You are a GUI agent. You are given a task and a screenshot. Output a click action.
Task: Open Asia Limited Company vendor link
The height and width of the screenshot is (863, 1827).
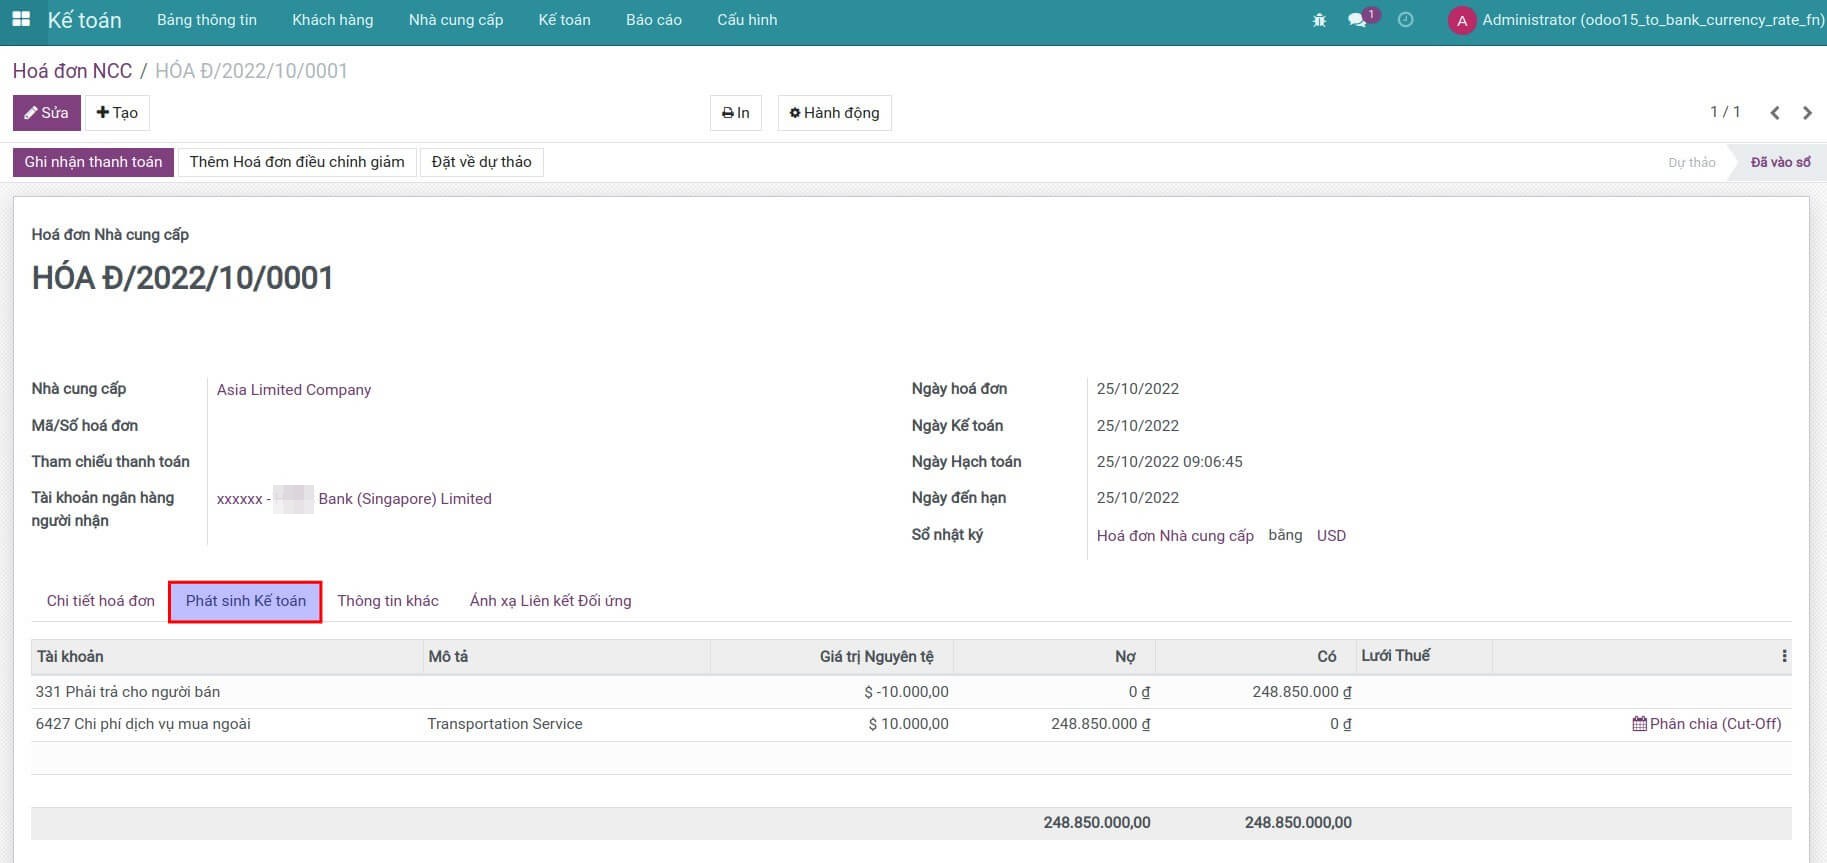[x=293, y=390]
